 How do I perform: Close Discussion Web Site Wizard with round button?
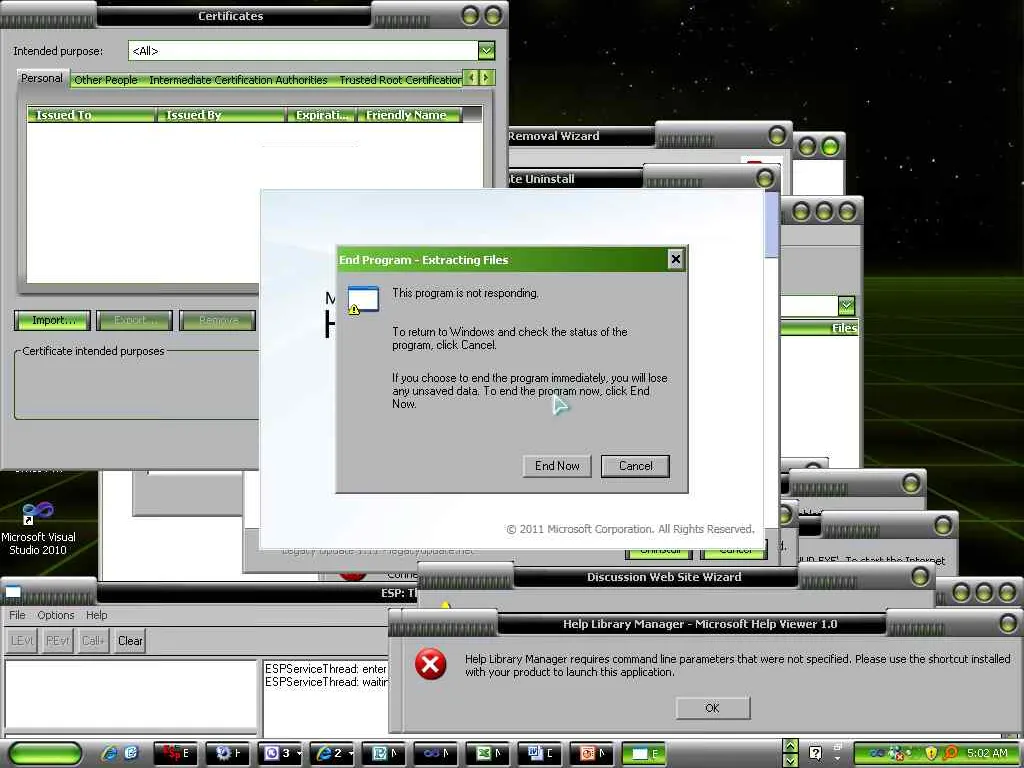920,576
